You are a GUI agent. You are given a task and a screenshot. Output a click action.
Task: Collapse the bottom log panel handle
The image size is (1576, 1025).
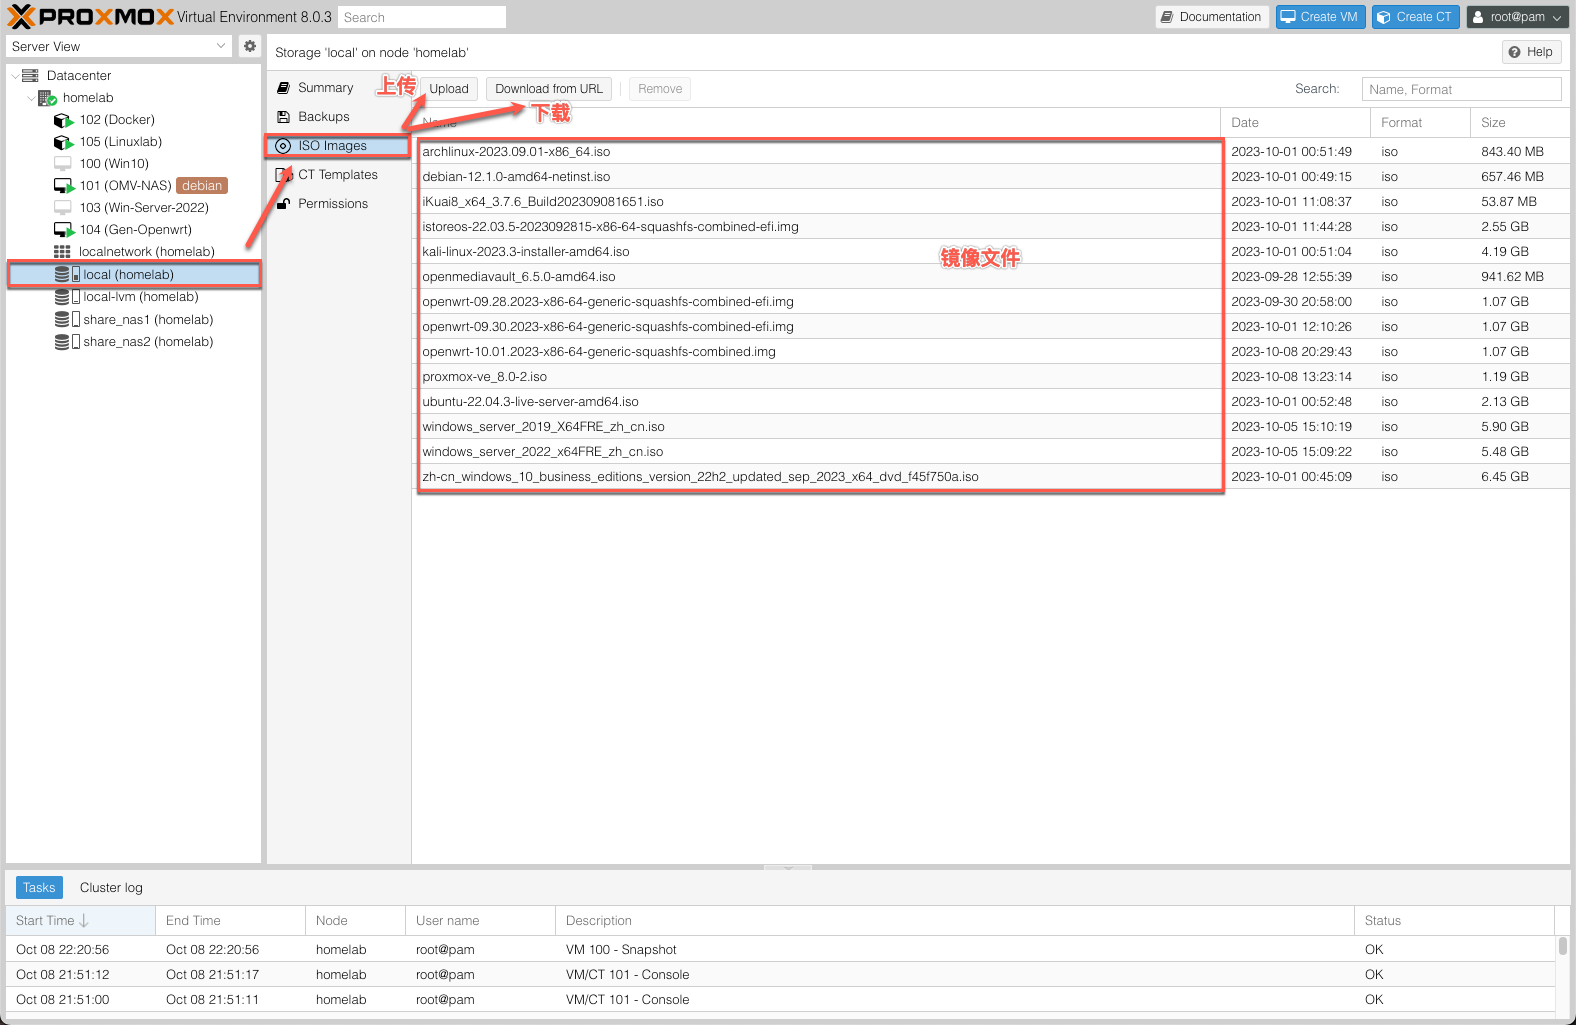pyautogui.click(x=788, y=867)
